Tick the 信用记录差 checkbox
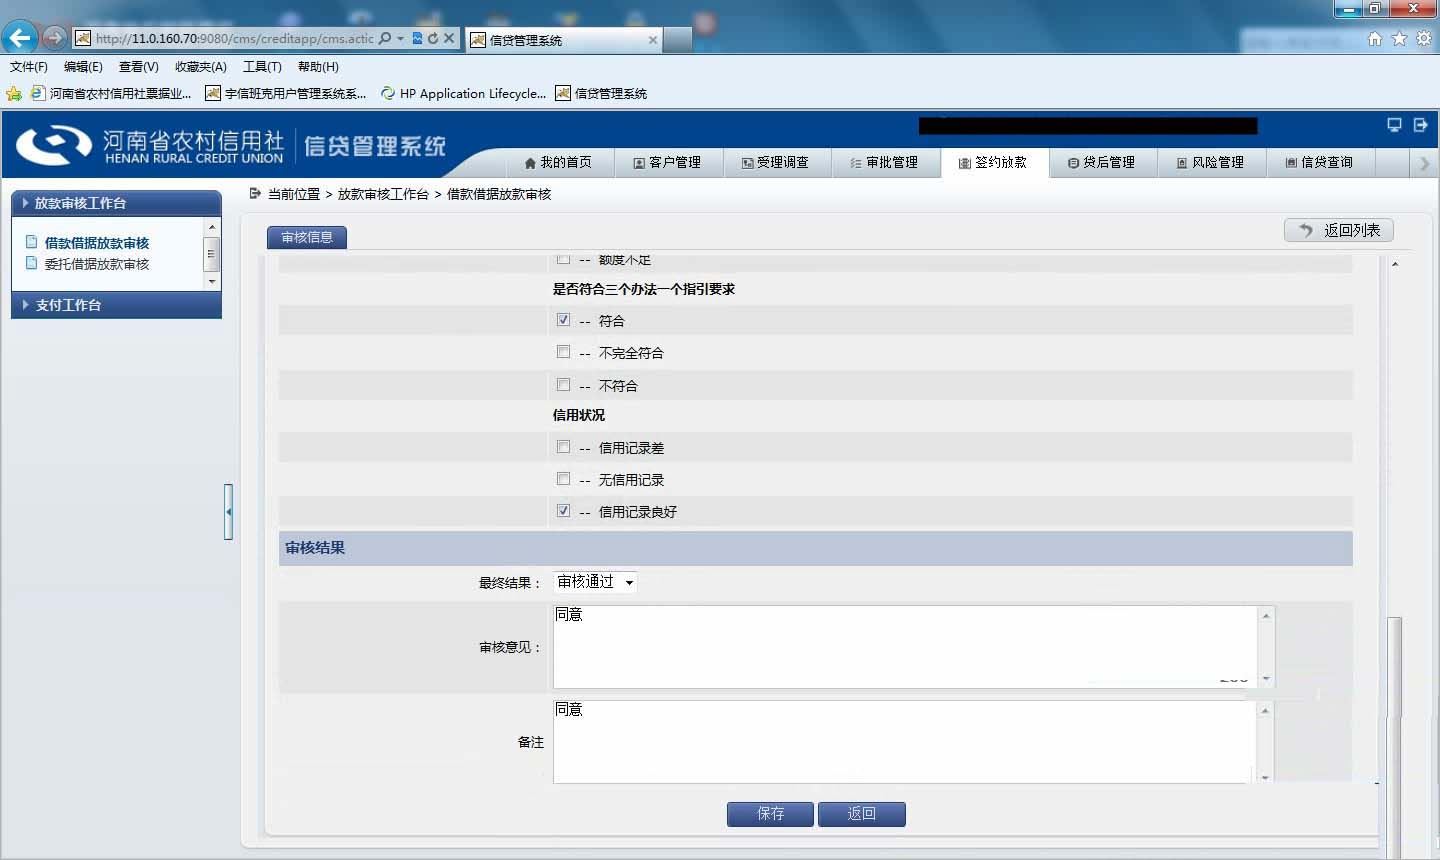 coord(563,447)
